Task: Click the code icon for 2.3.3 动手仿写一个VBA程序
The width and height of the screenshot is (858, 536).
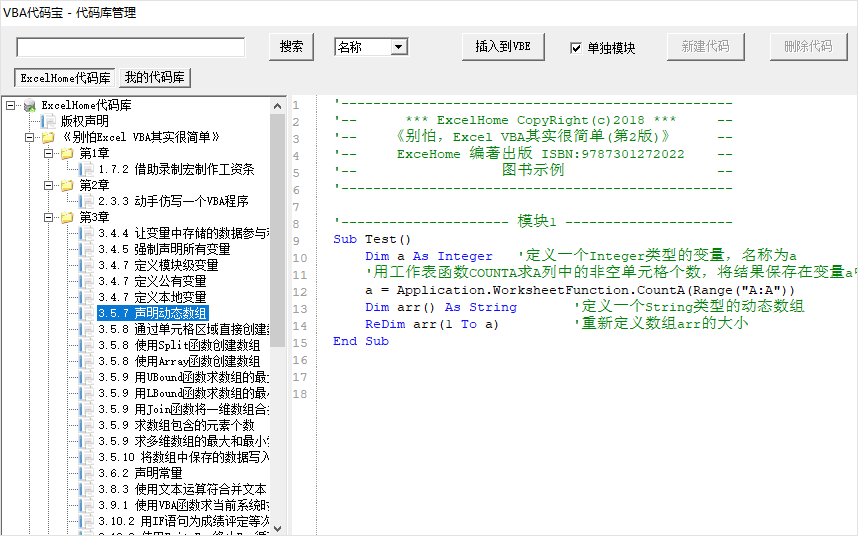Action: (86, 201)
